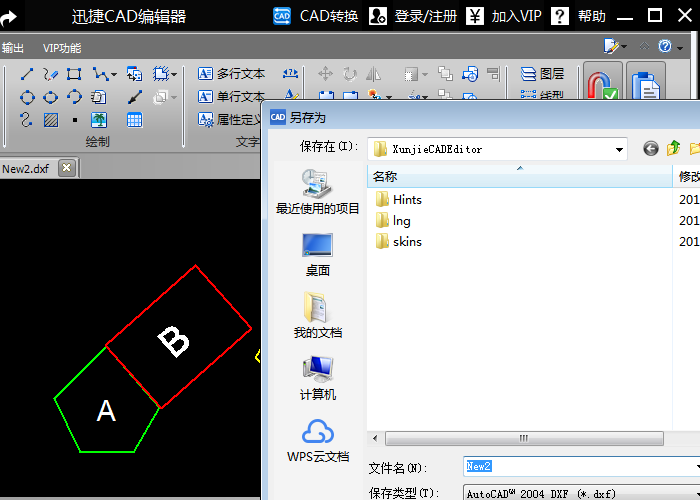Sort by 名称 column header
Screen dimensions: 700x500
[520, 176]
